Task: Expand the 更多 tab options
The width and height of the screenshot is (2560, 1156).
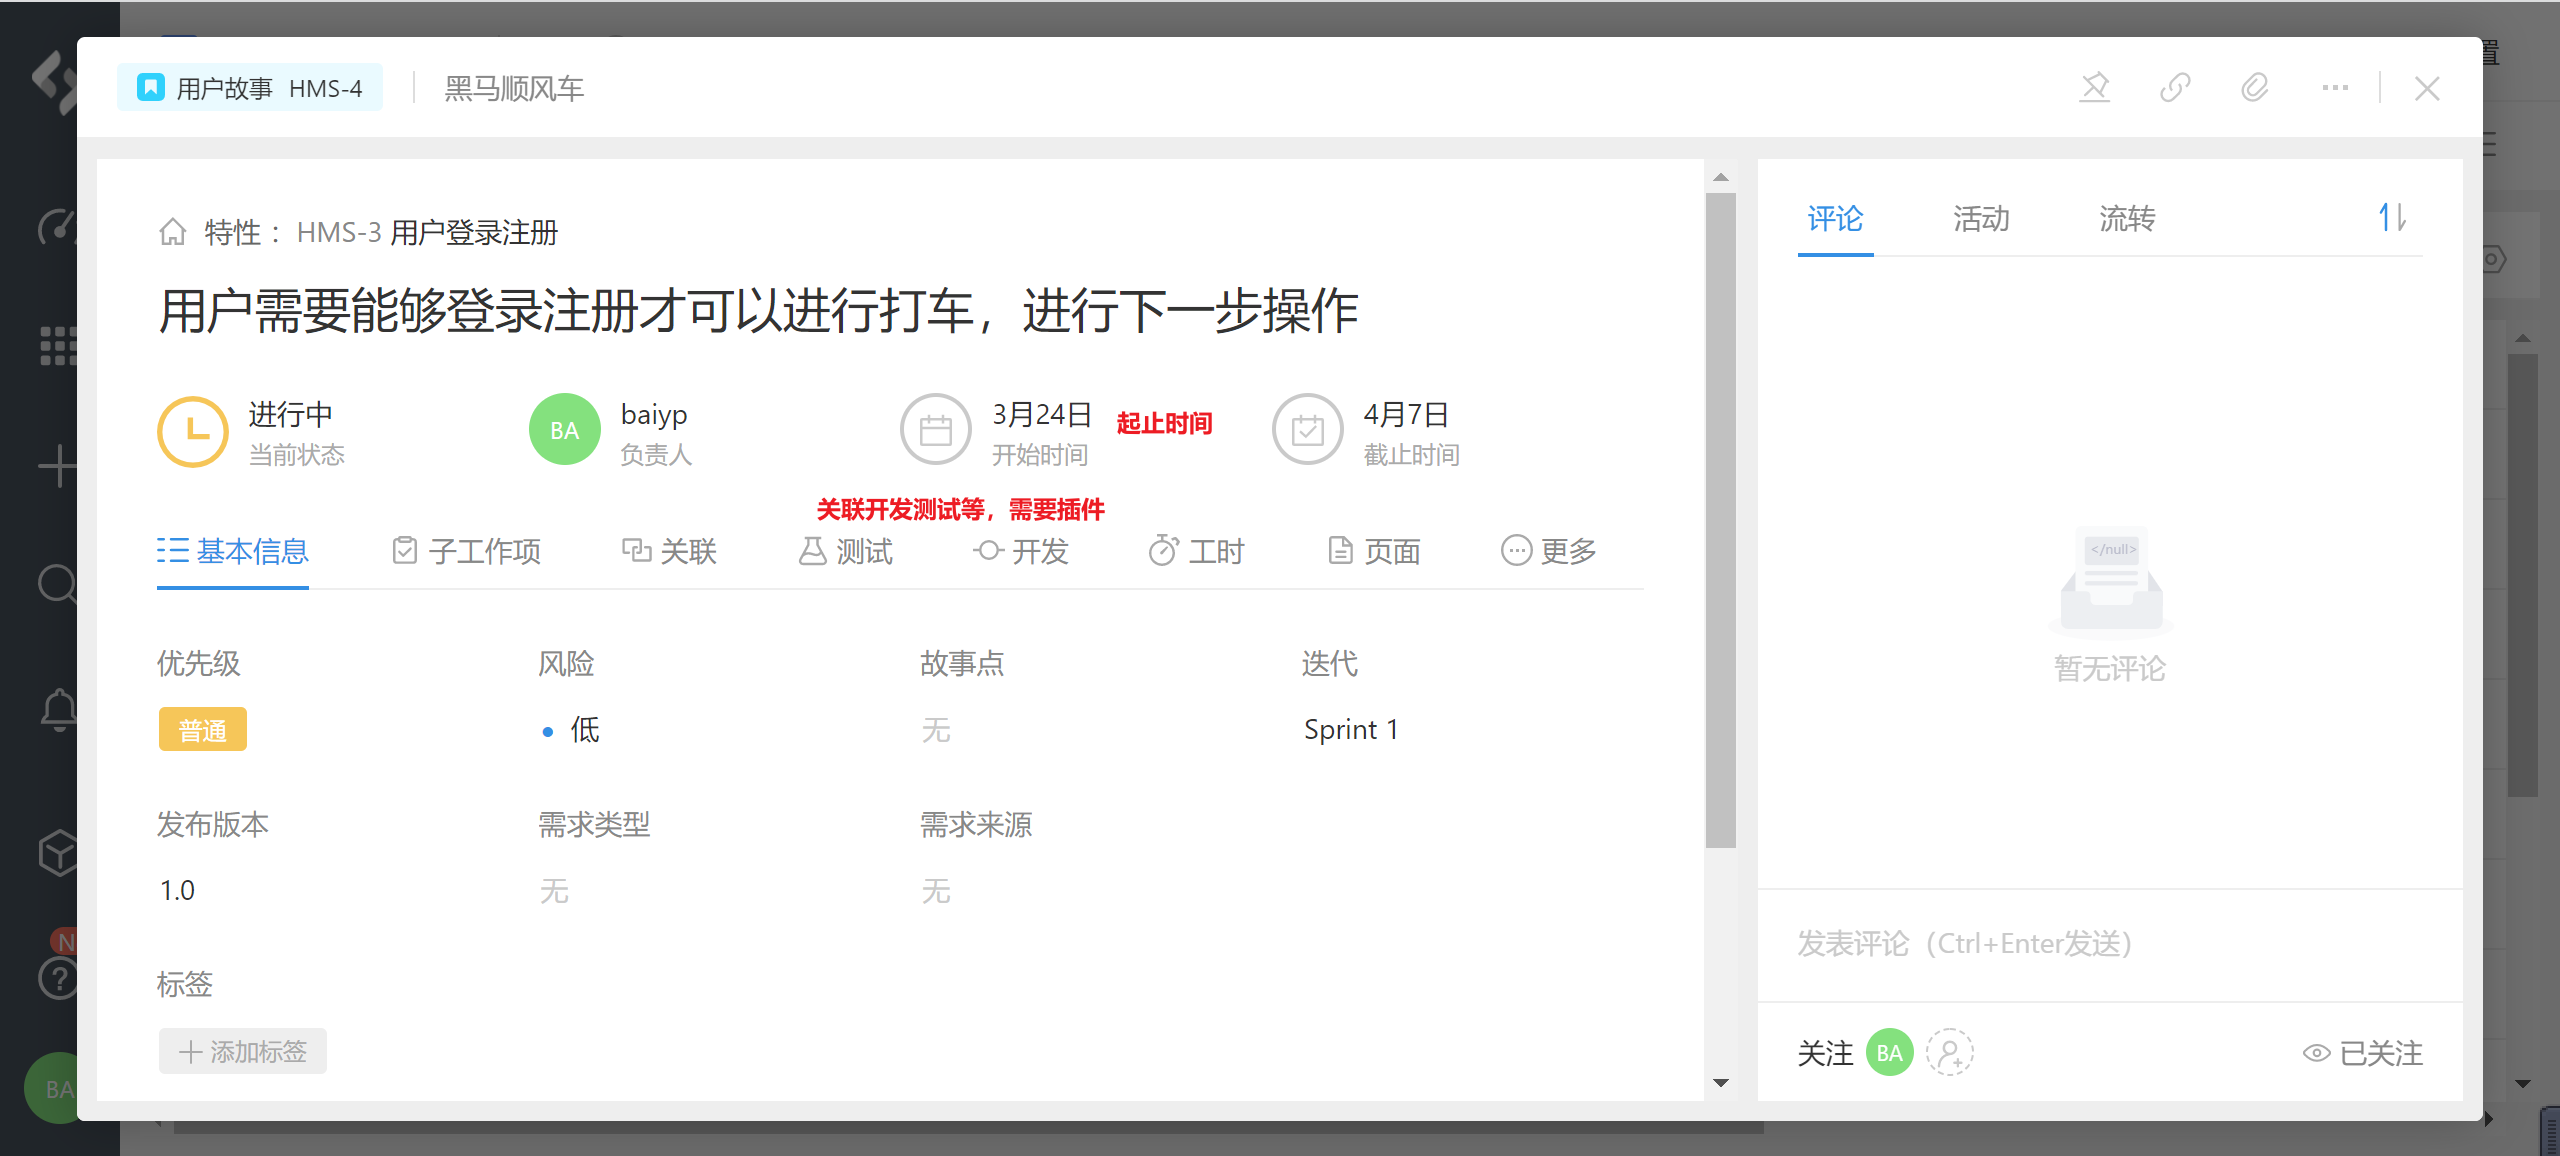Action: click(x=1548, y=551)
